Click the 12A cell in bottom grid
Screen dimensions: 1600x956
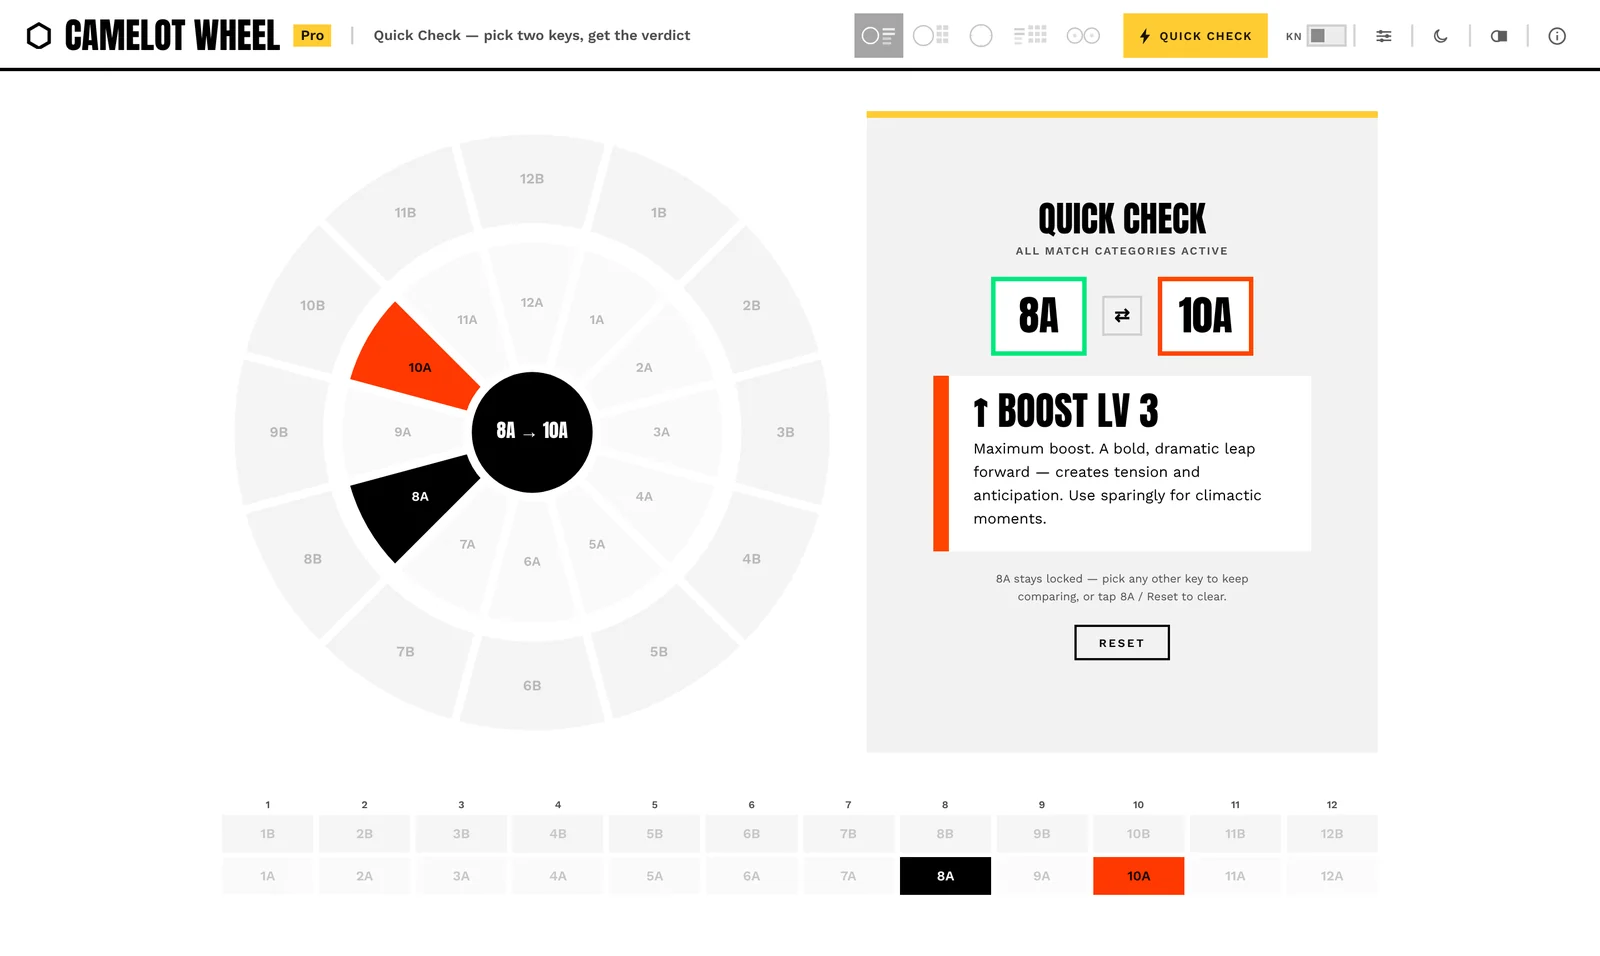pos(1332,876)
